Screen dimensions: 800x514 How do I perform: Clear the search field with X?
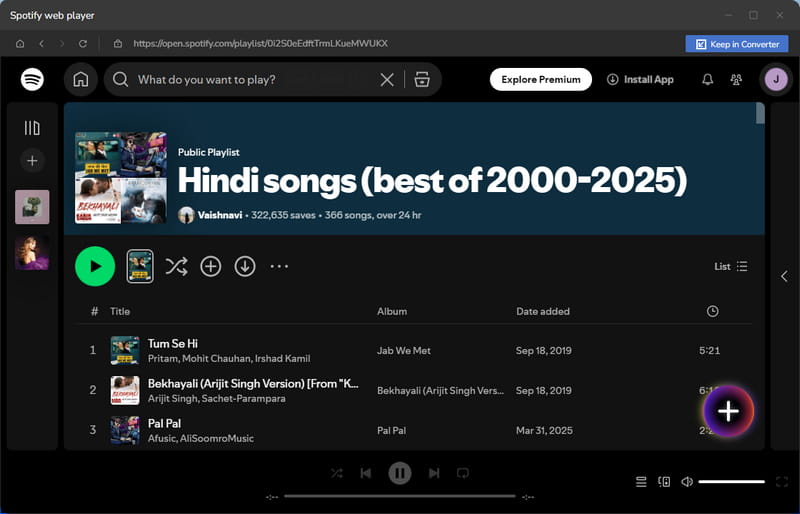click(387, 79)
